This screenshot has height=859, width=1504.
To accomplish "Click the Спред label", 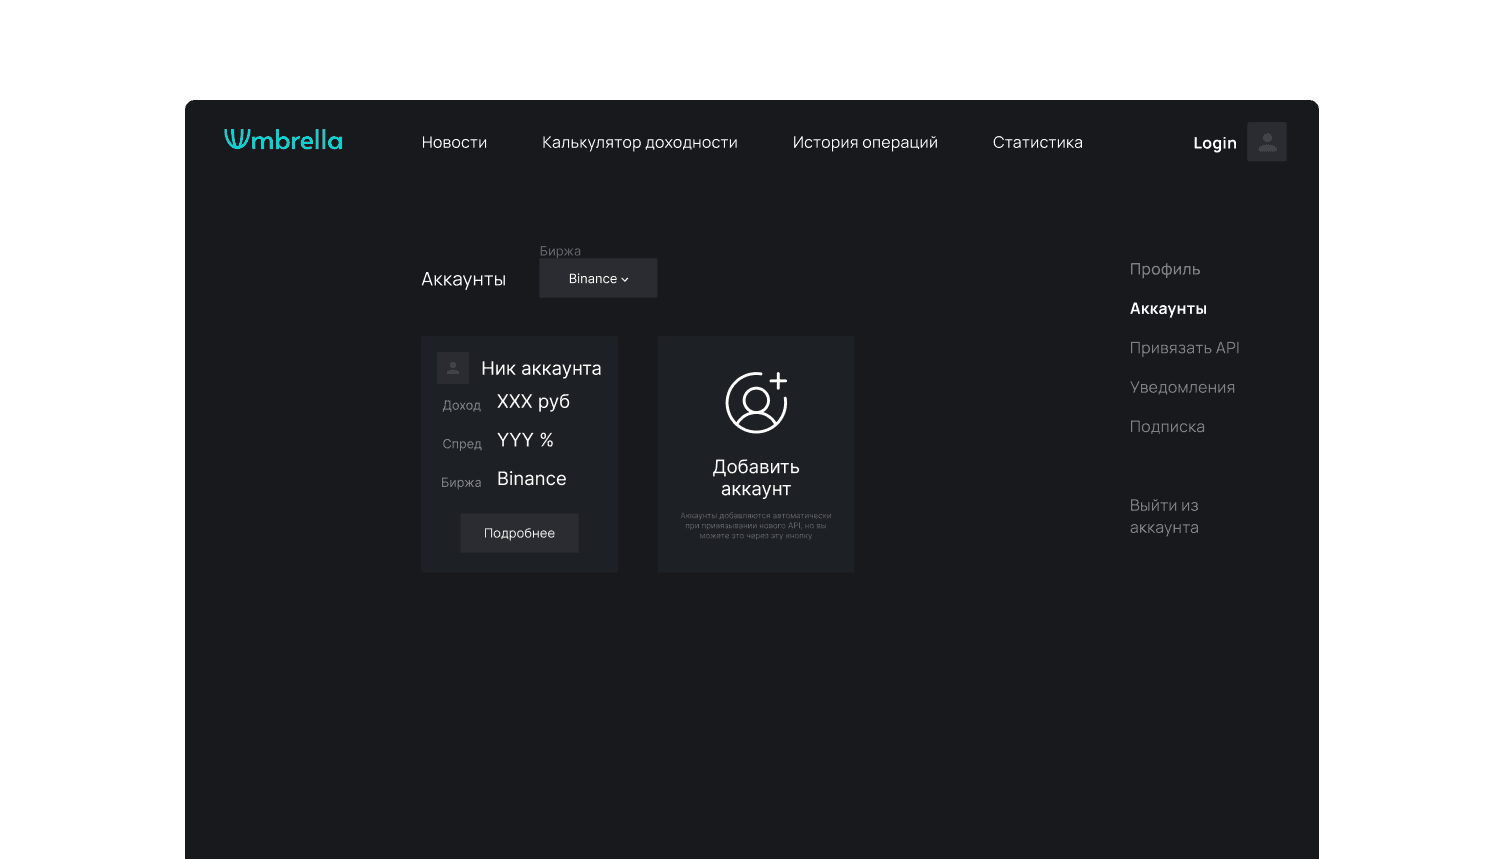I will 462,444.
